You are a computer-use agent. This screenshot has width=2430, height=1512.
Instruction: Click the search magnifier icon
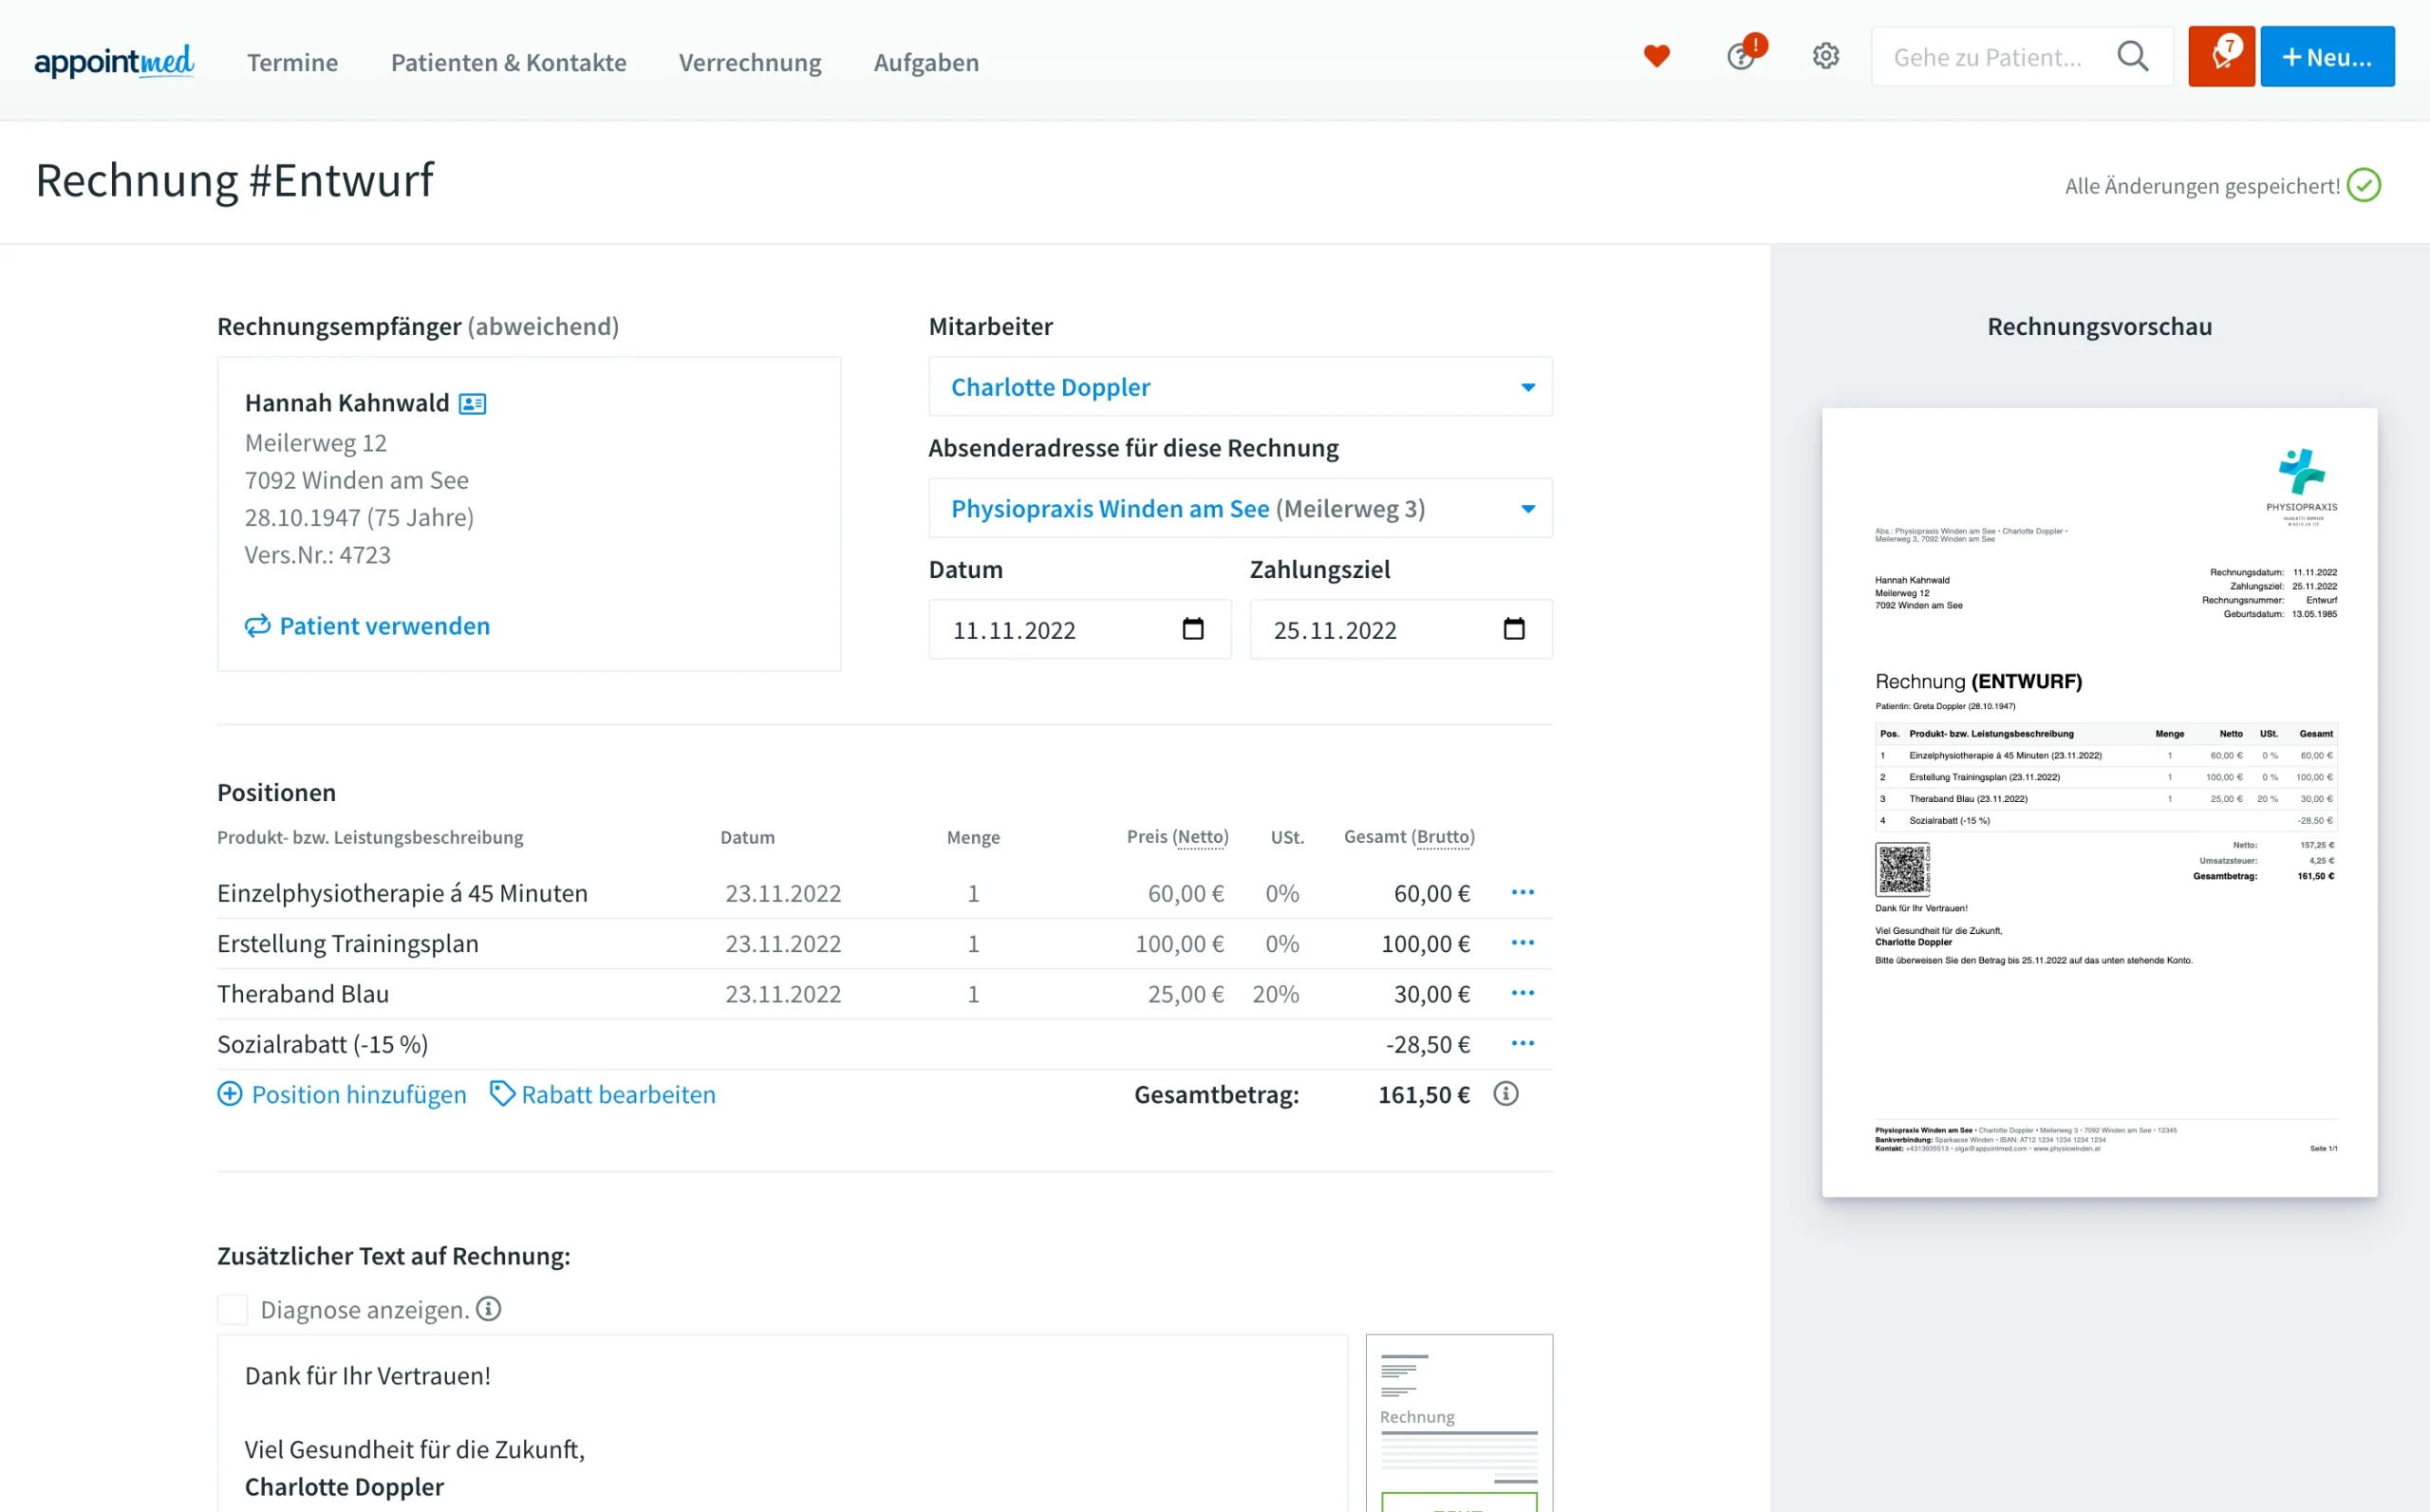[2132, 57]
